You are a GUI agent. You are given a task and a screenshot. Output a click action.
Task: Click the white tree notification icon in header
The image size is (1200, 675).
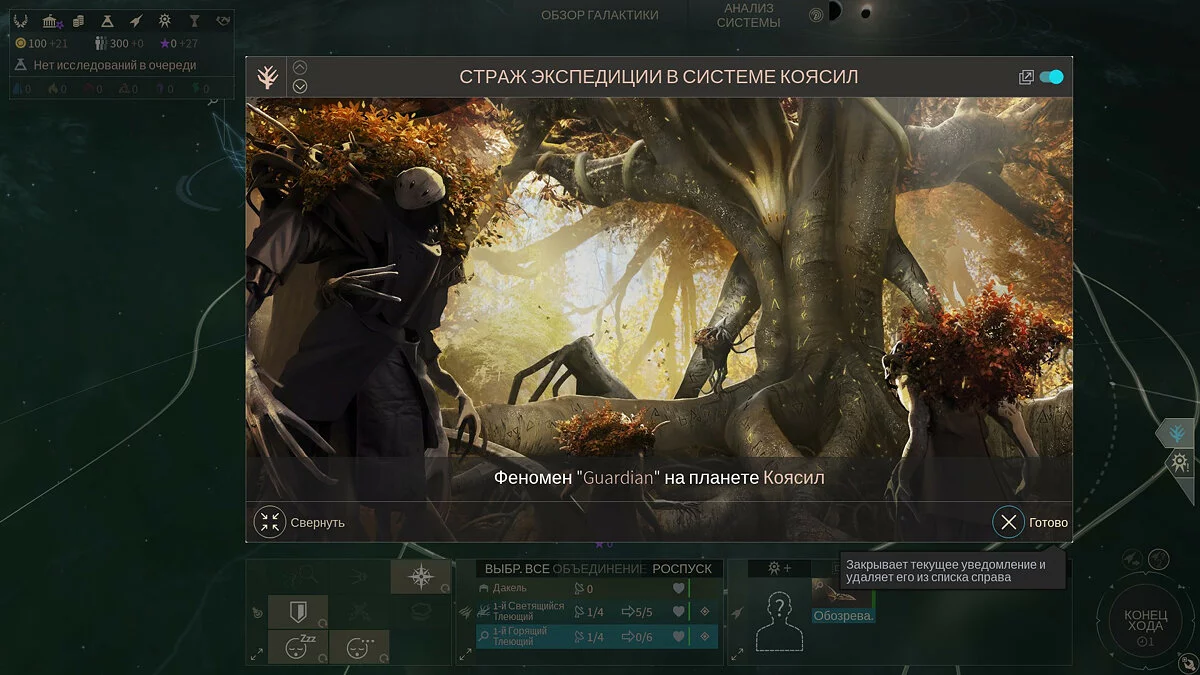pos(267,76)
